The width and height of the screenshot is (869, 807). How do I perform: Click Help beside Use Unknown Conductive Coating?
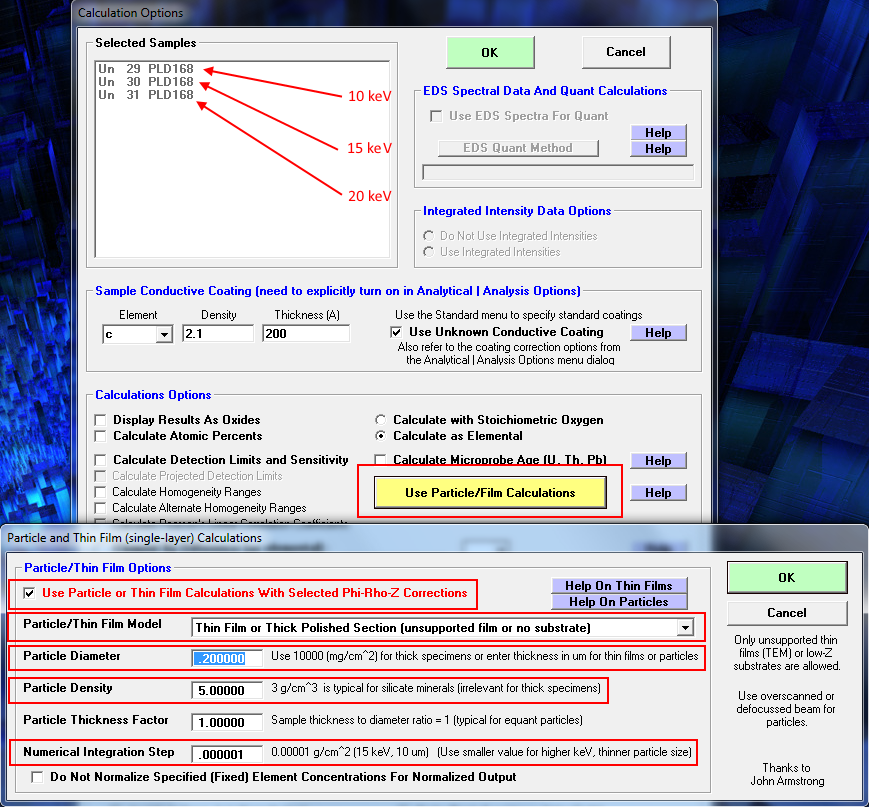pos(658,333)
